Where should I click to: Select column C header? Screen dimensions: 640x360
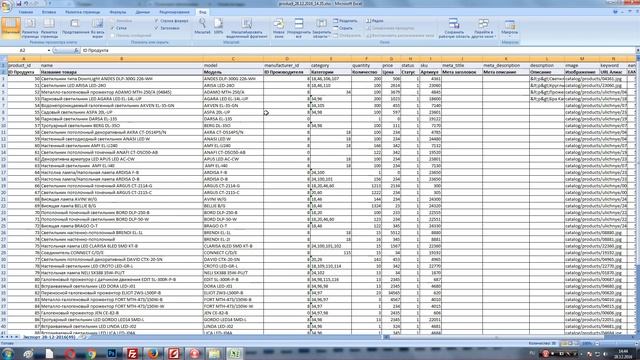[233, 59]
